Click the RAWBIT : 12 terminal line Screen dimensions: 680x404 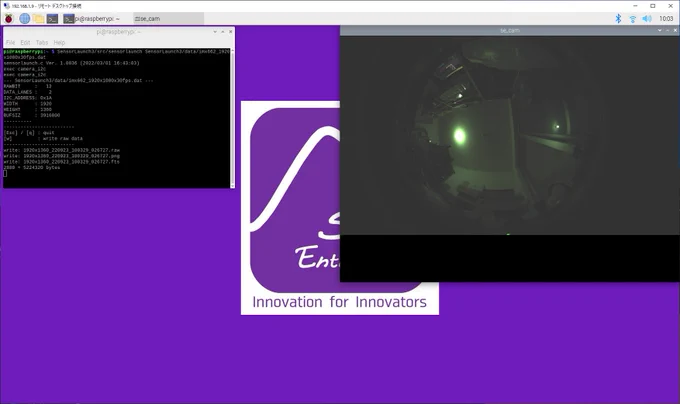[28, 86]
